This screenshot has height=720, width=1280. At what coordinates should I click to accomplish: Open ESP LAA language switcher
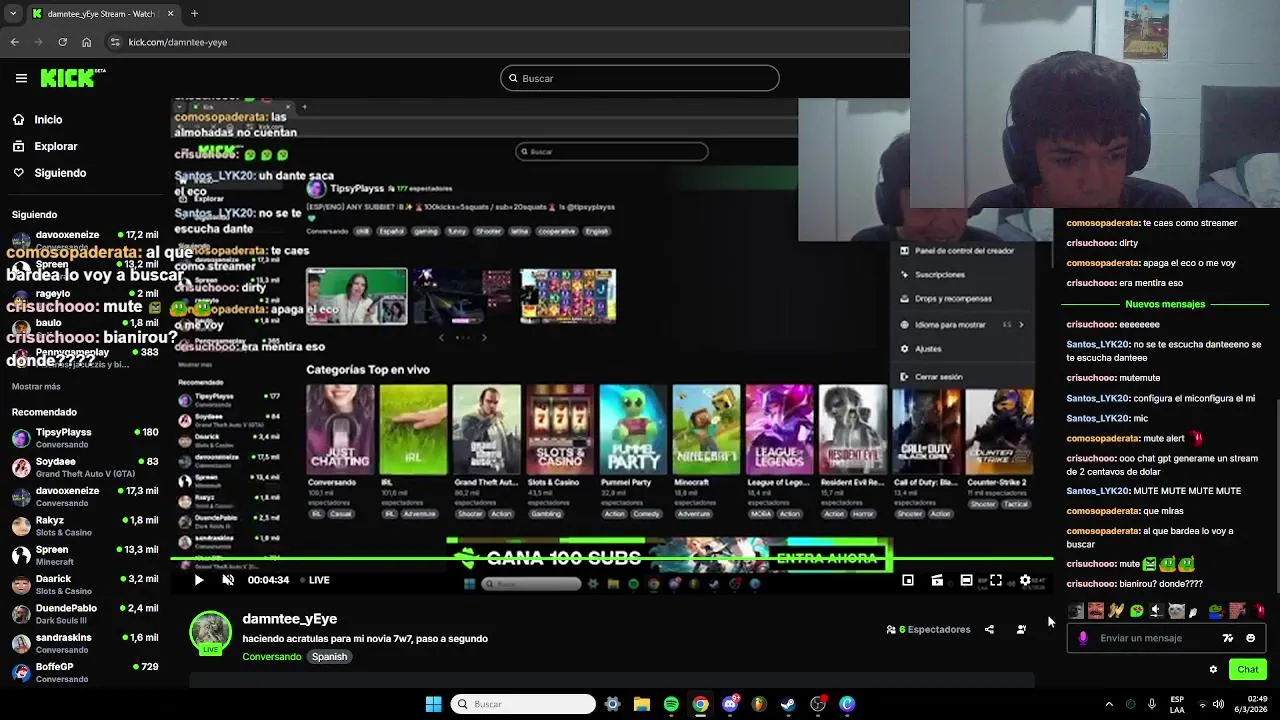click(1177, 704)
